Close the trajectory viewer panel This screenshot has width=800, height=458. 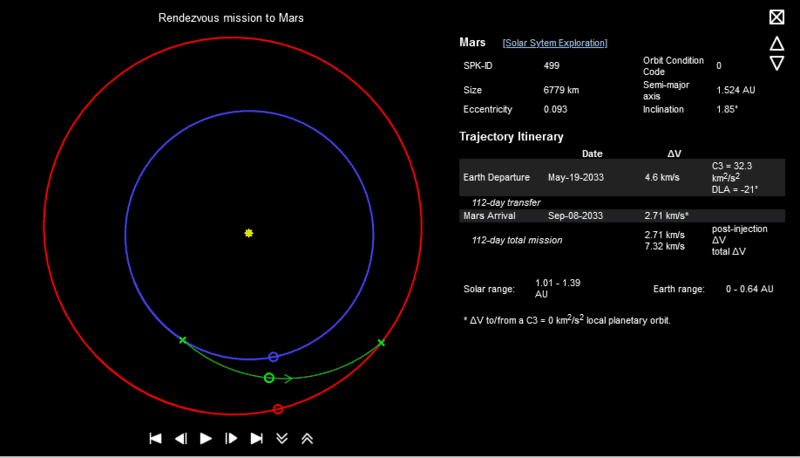777,17
